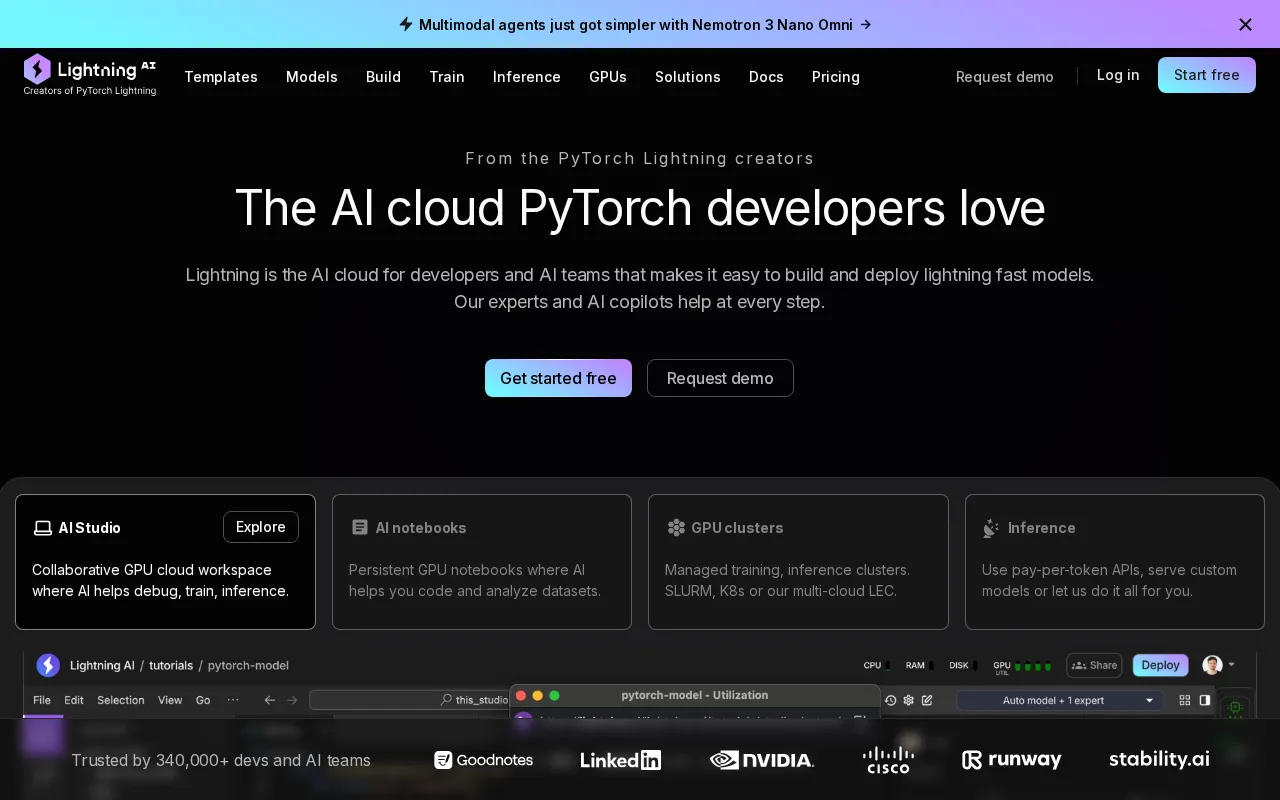Click the settings gear icon in studio
1280x800 pixels.
coord(908,700)
